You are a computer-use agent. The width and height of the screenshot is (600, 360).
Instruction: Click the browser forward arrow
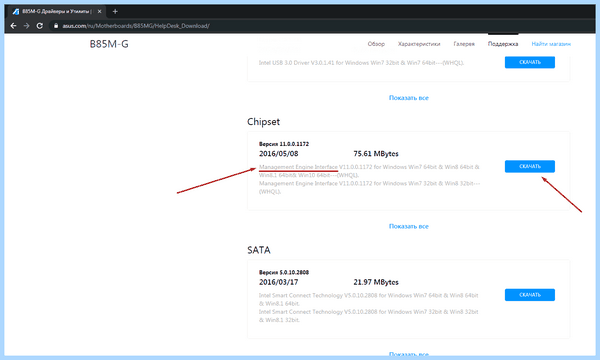coord(26,26)
